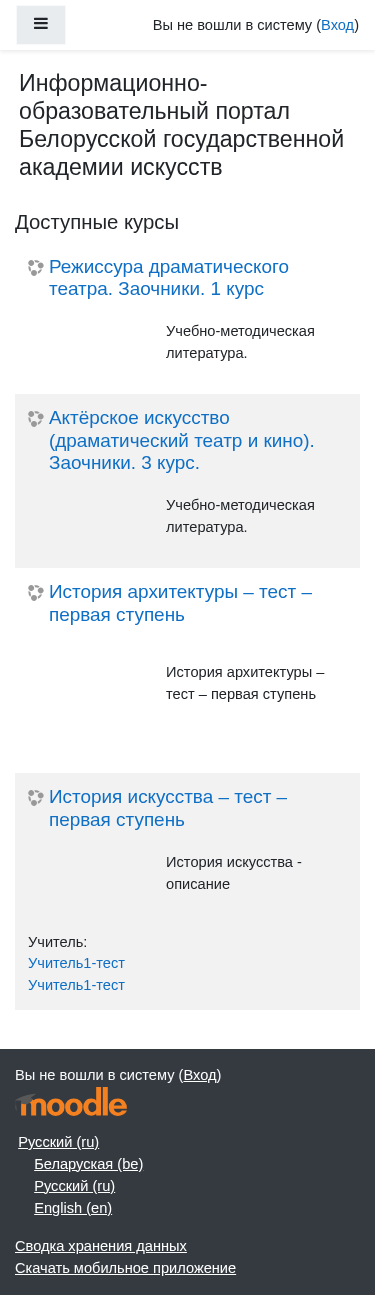Open Сводка хранения данных link
Image resolution: width=375 pixels, height=1295 pixels.
pyautogui.click(x=101, y=1246)
